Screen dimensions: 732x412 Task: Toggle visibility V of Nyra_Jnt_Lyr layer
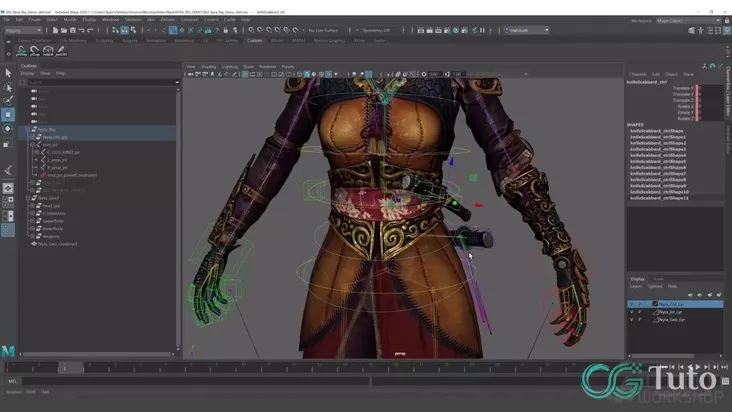[x=632, y=312]
